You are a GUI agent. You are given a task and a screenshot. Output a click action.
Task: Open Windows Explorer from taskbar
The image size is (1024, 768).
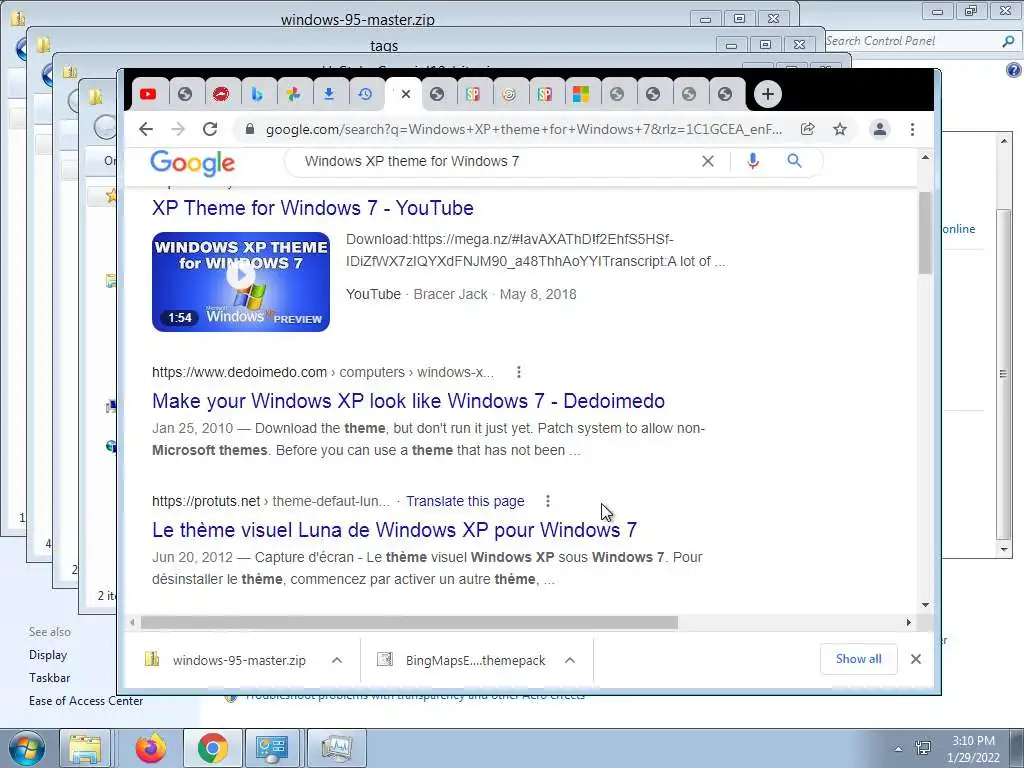coord(86,748)
